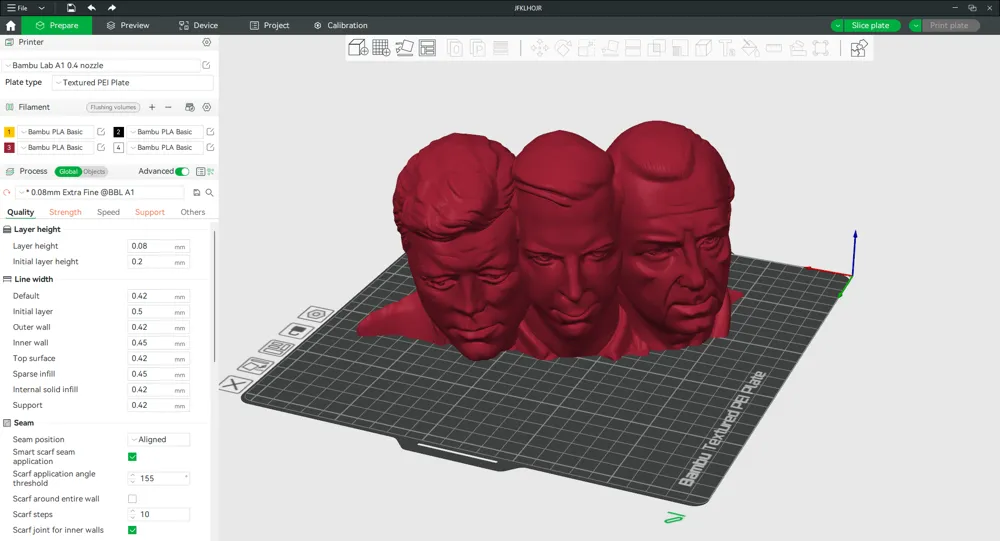Edit filament 1 preset icon

(x=101, y=131)
